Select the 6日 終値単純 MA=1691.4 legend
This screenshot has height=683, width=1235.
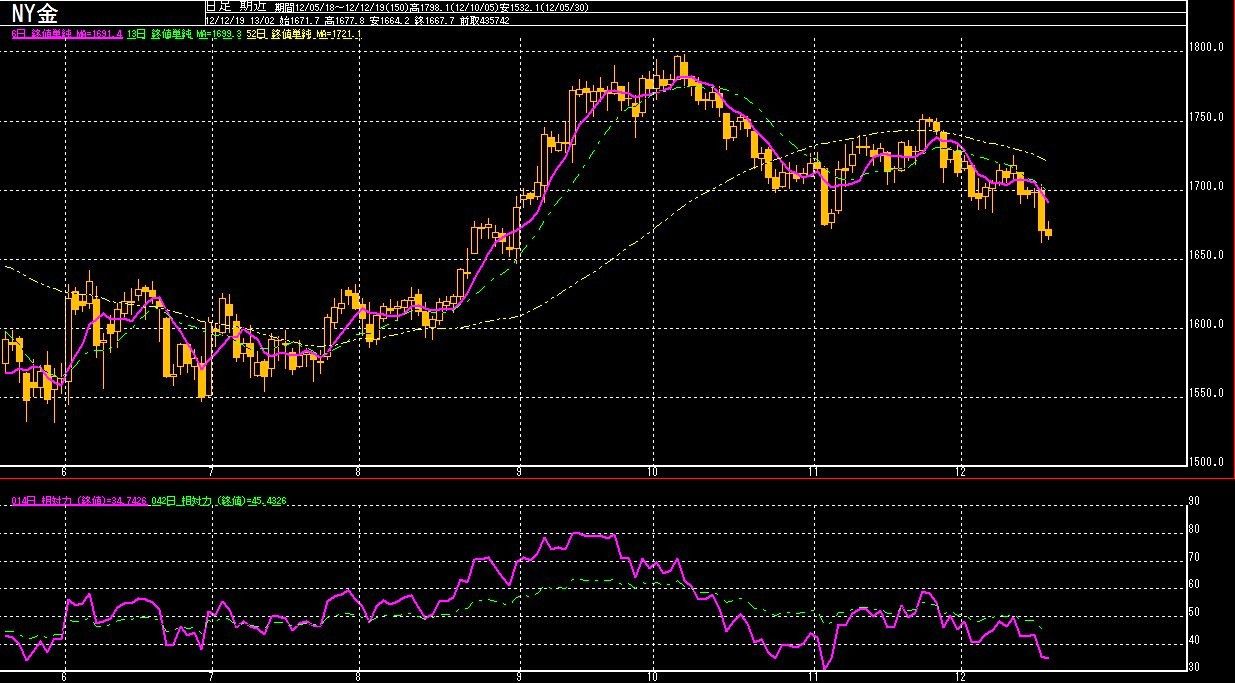point(65,34)
